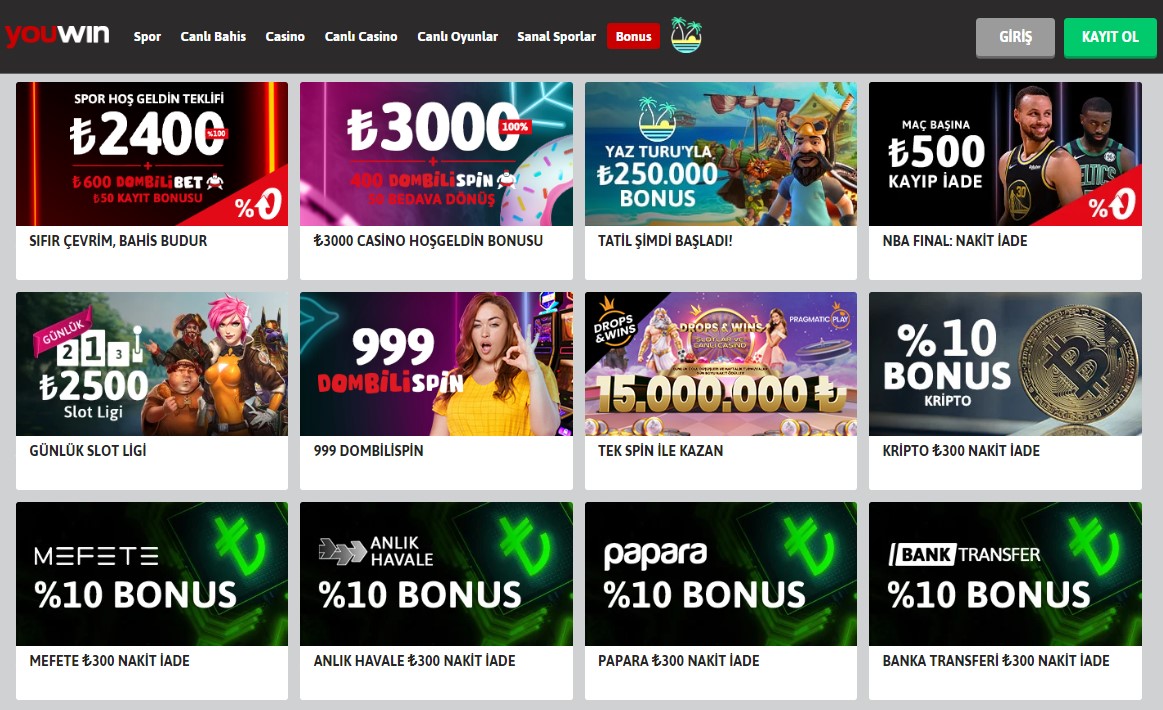Click the red Bonus tab

pos(633,36)
